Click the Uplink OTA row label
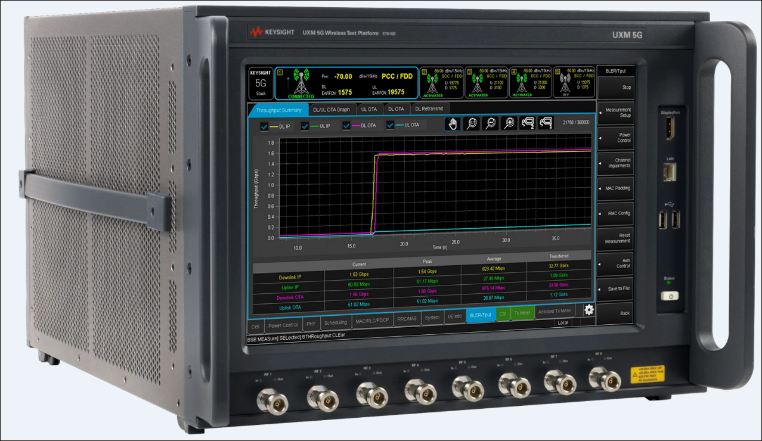 pos(290,307)
